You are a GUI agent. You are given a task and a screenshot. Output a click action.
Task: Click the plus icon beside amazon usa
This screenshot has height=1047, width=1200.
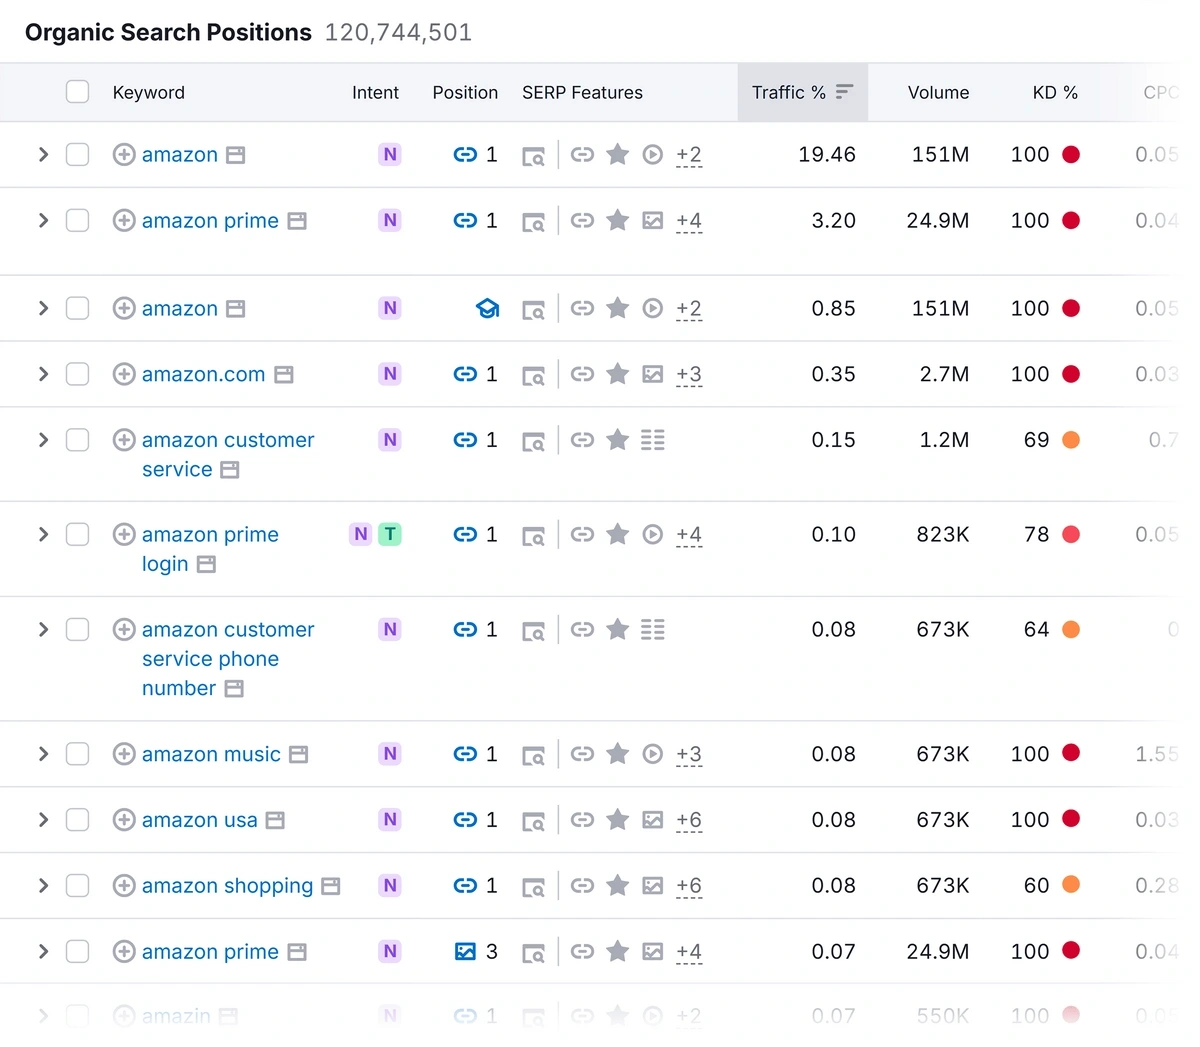pyautogui.click(x=124, y=820)
